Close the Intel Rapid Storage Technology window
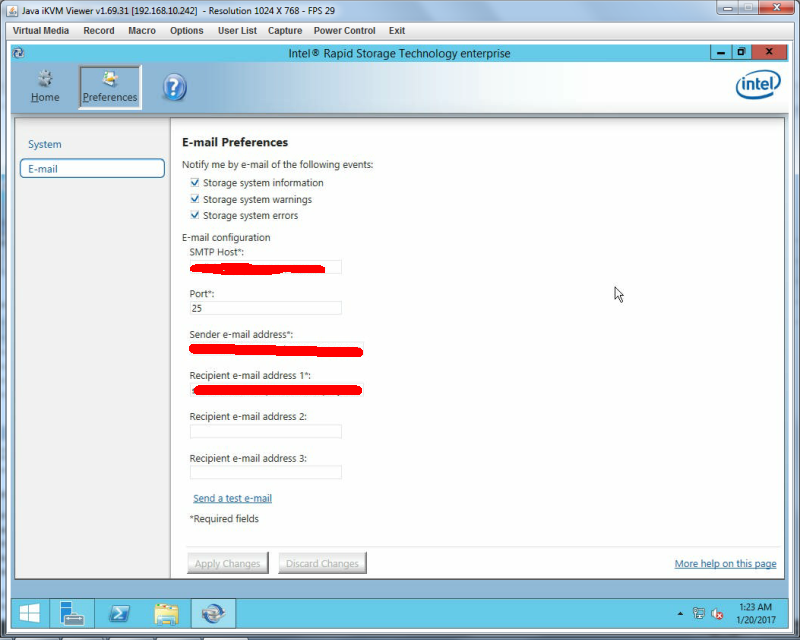This screenshot has width=800, height=640. click(x=769, y=52)
